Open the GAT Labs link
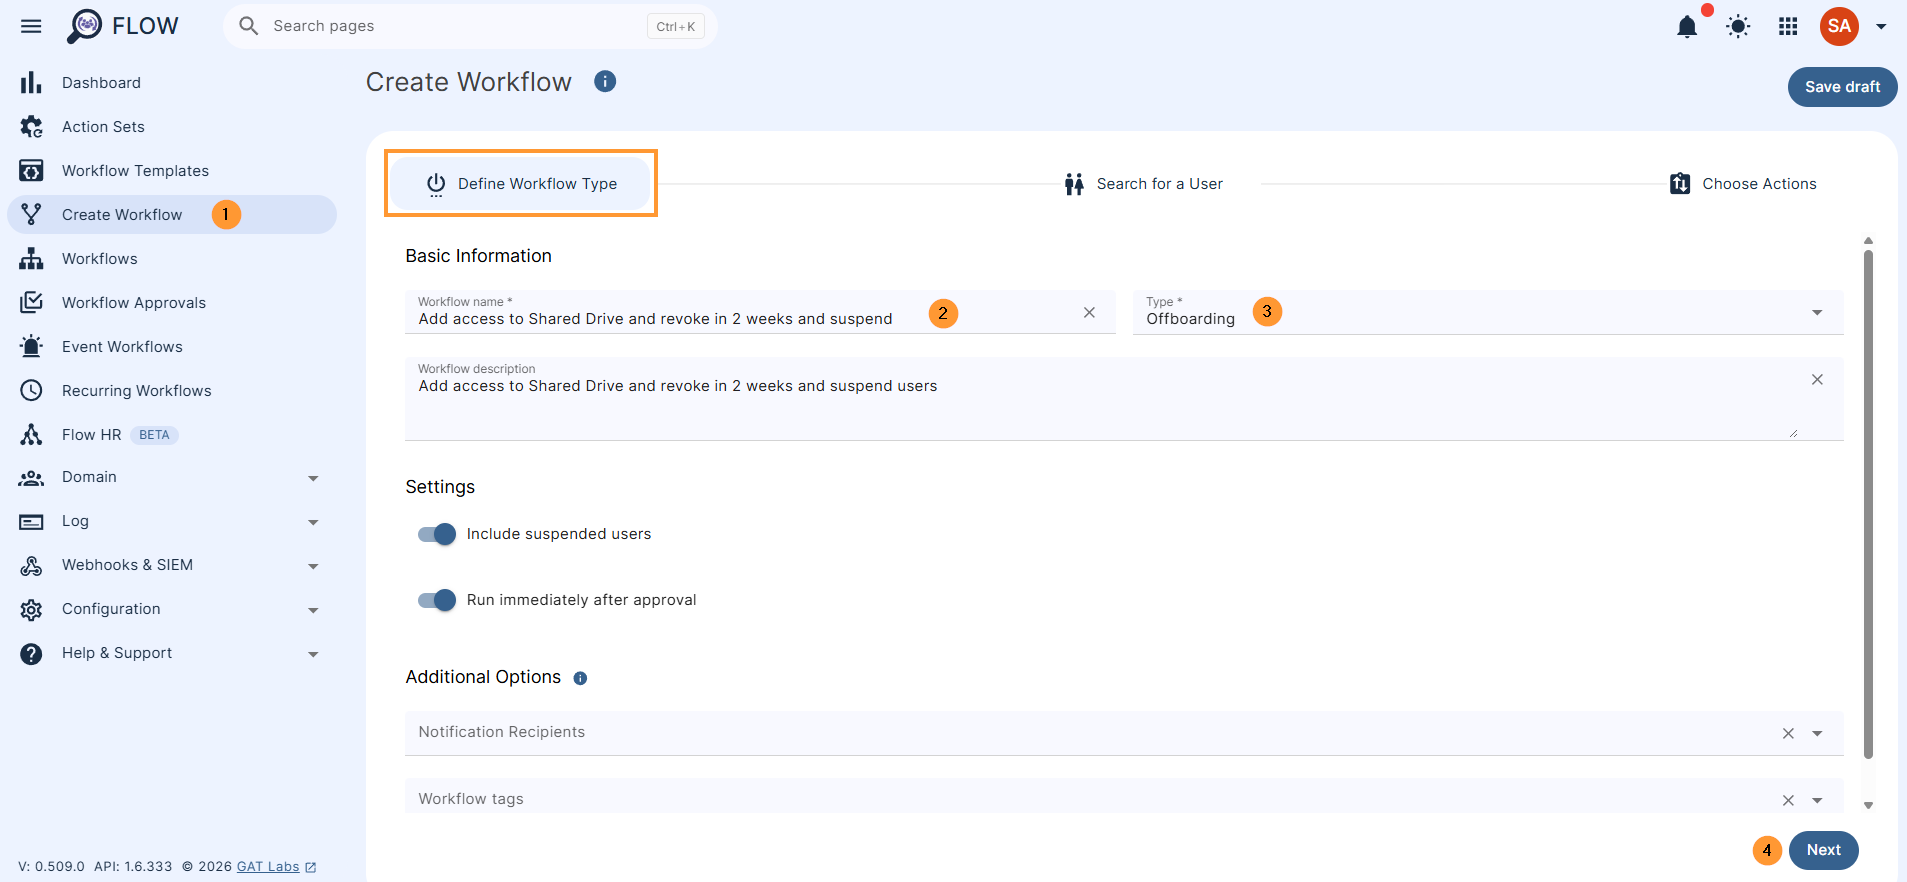1907x882 pixels. pos(268,867)
